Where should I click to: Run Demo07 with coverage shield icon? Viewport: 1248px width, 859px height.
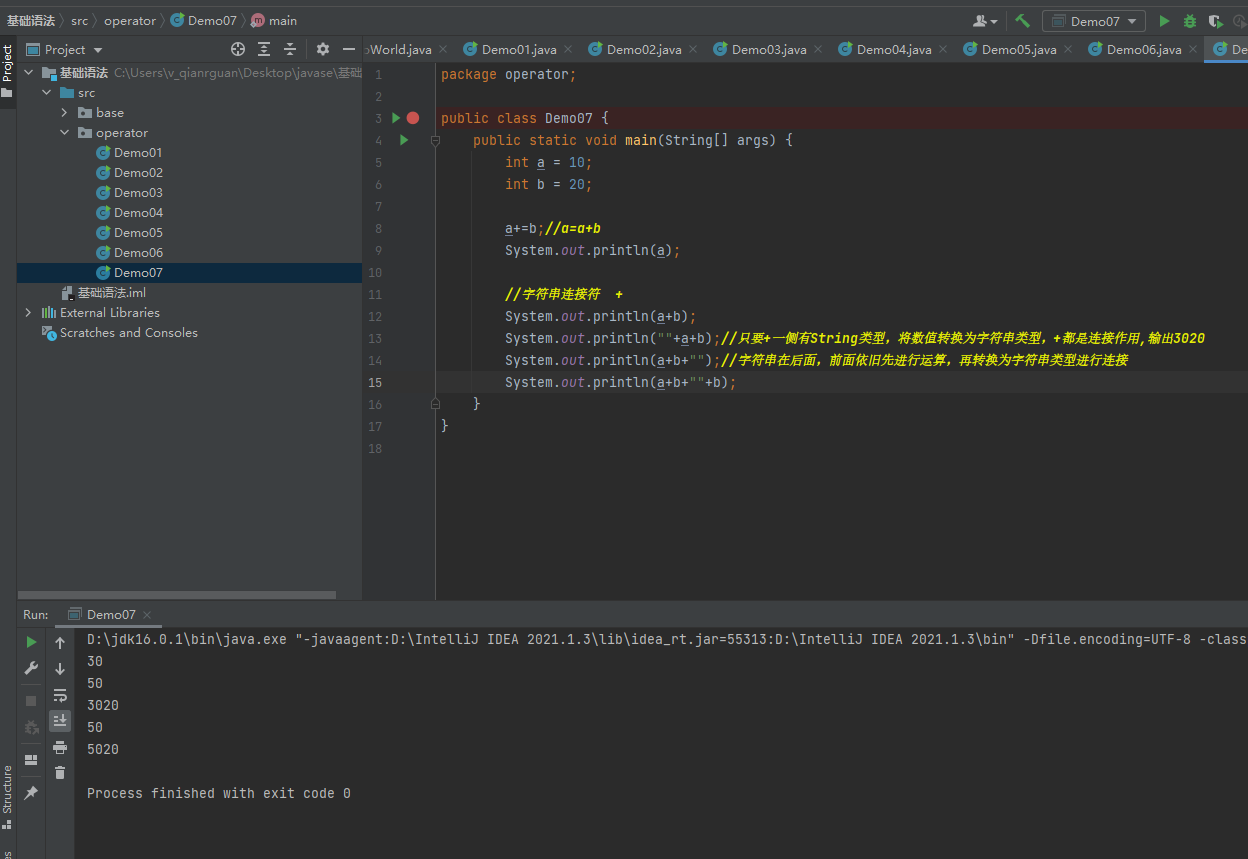1215,21
